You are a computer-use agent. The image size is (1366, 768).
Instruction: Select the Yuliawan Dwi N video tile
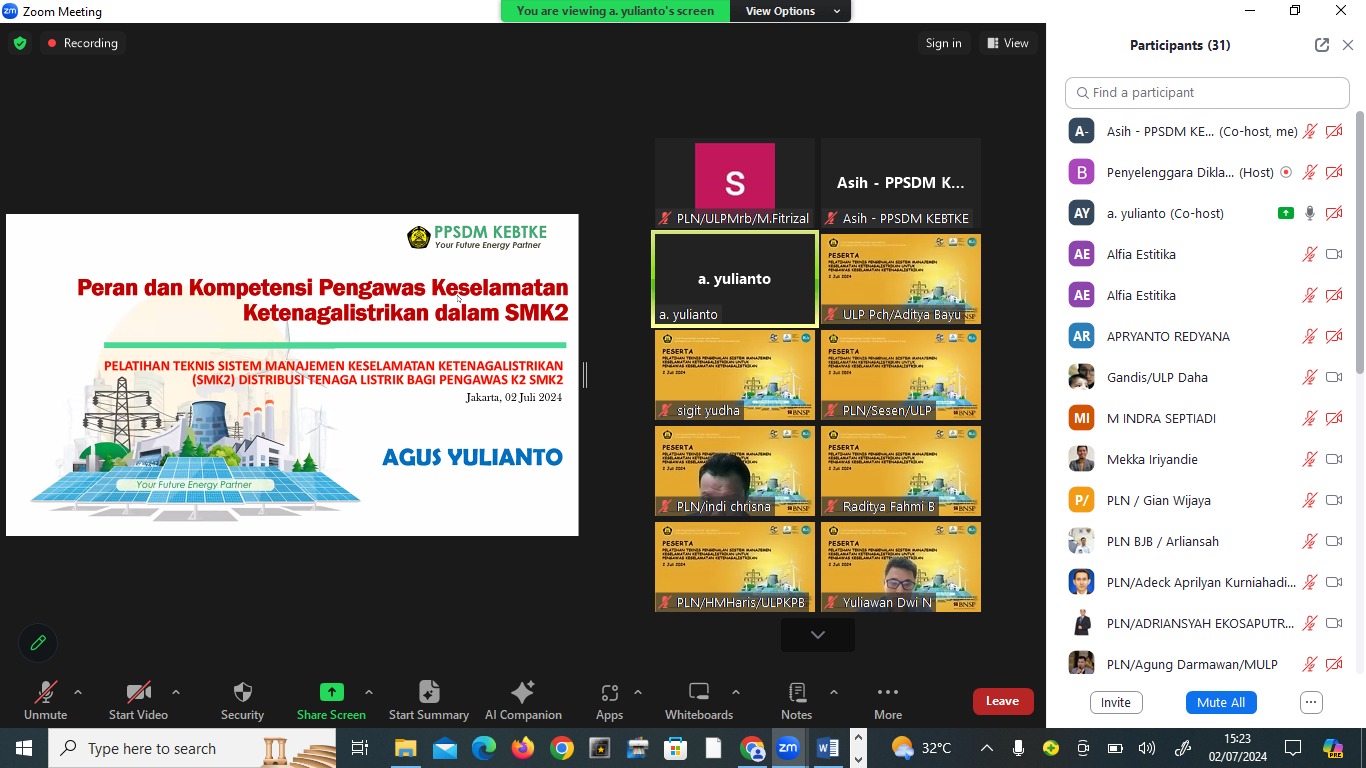(x=901, y=567)
